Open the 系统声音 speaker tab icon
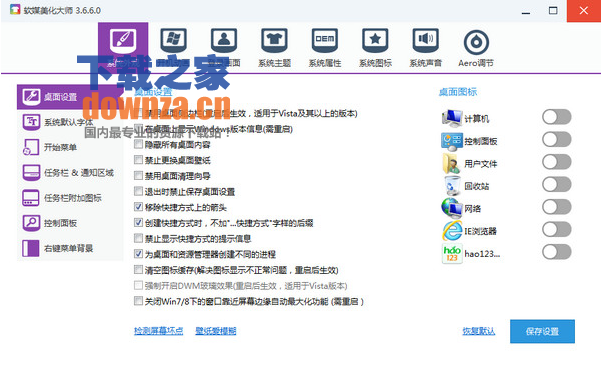Screen dimensions: 603x385 (x=425, y=40)
